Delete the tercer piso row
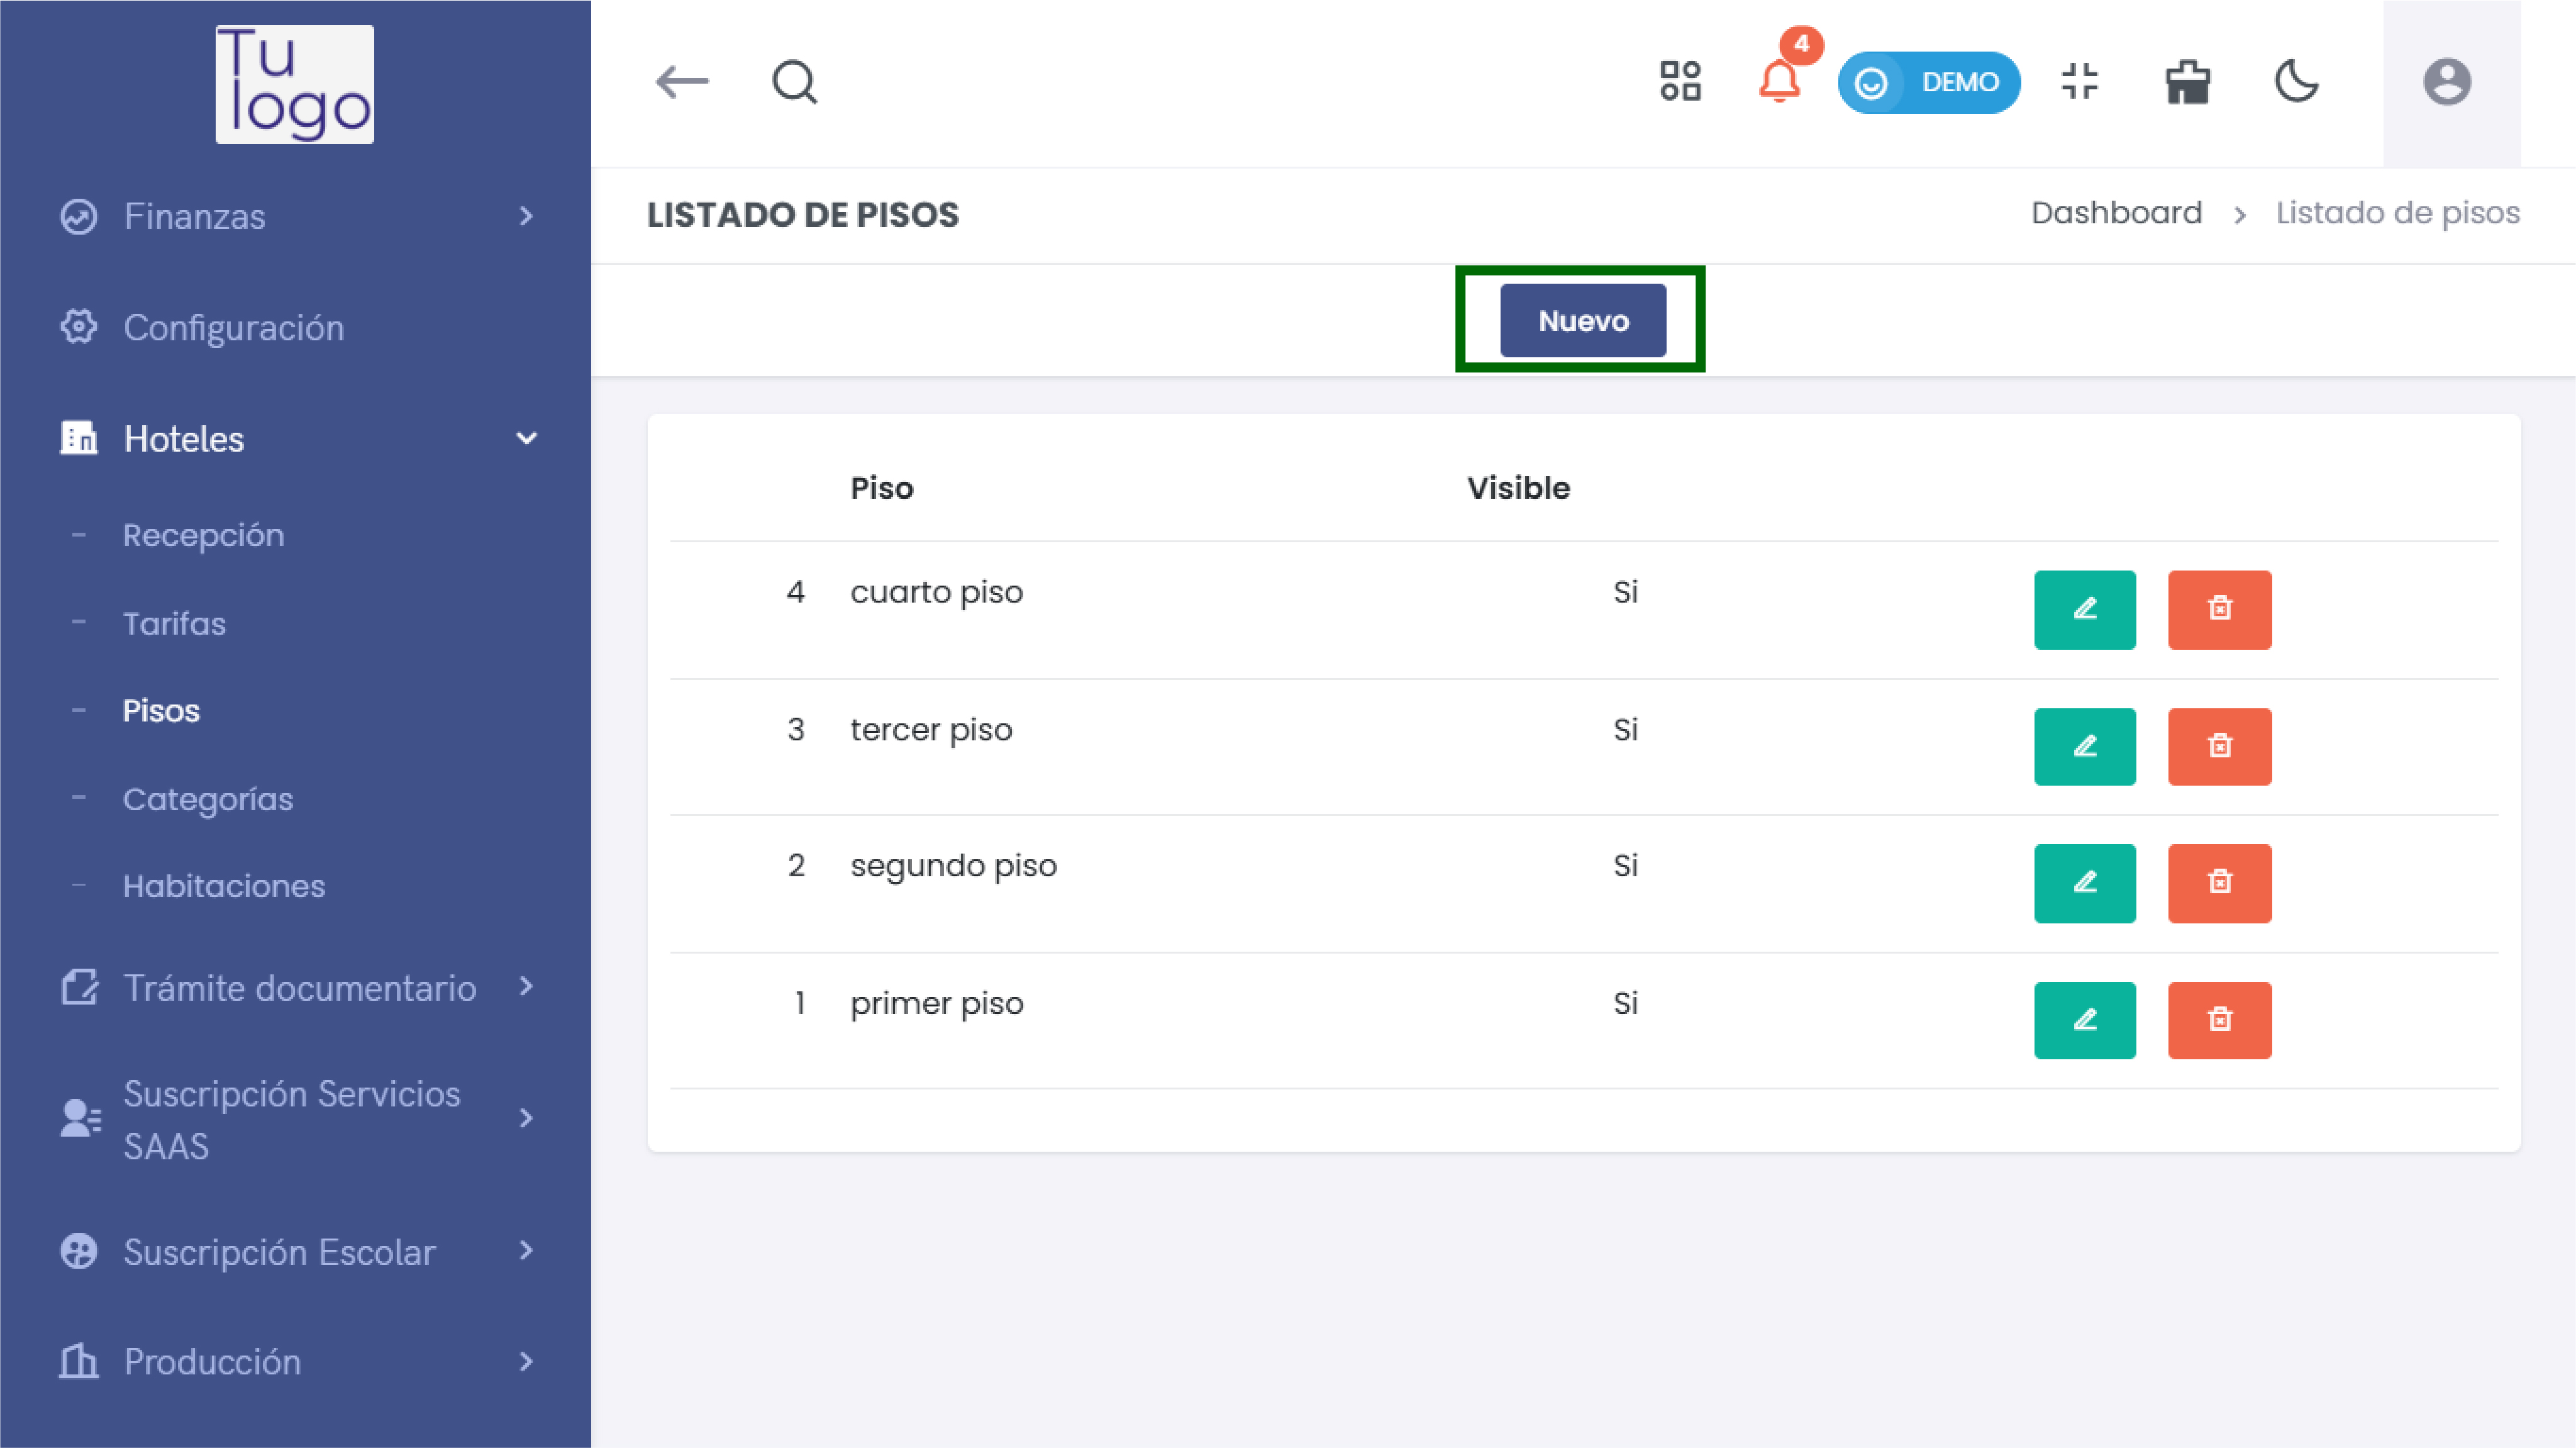This screenshot has height=1448, width=2576. click(2219, 747)
